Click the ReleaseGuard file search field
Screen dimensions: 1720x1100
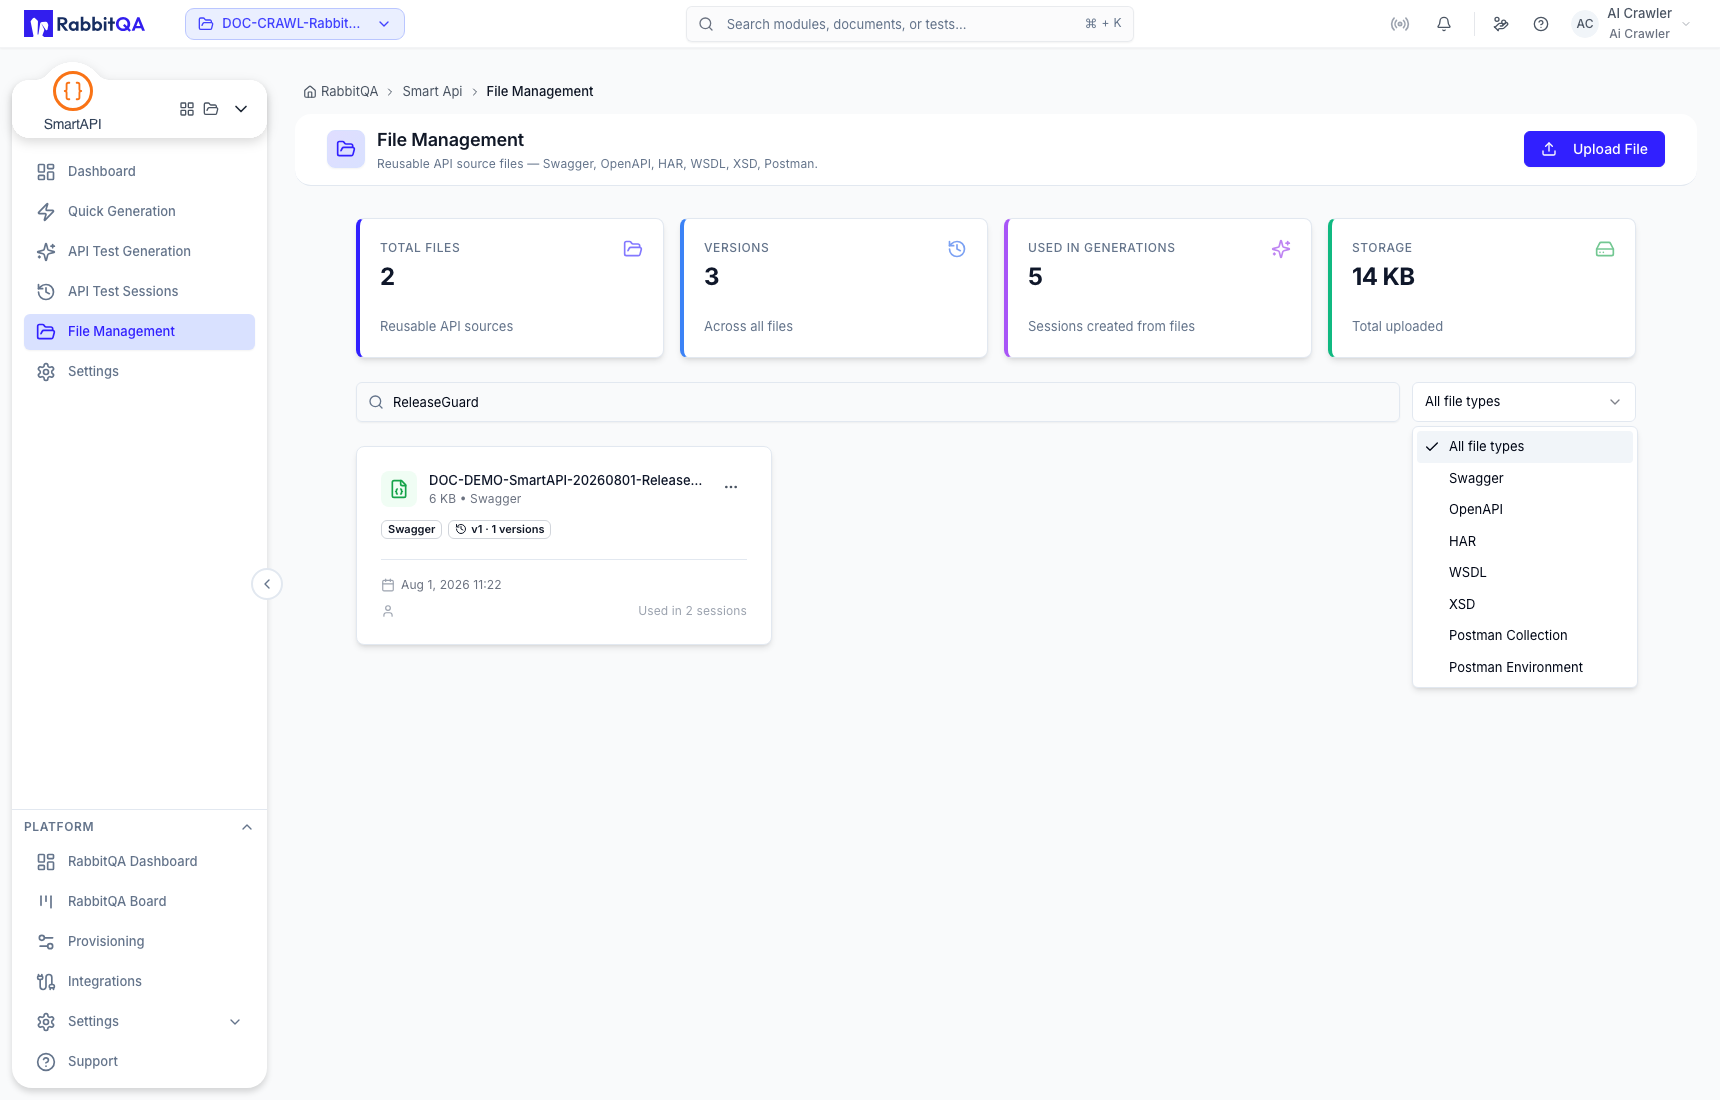(x=877, y=402)
